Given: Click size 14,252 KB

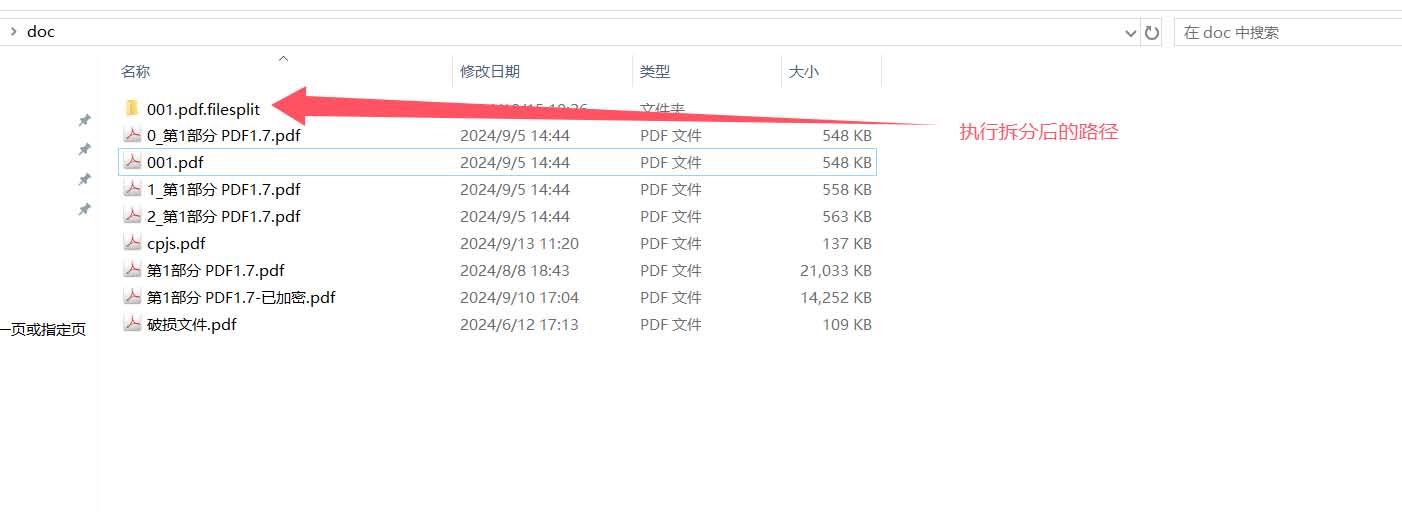Looking at the screenshot, I should click(x=836, y=297).
